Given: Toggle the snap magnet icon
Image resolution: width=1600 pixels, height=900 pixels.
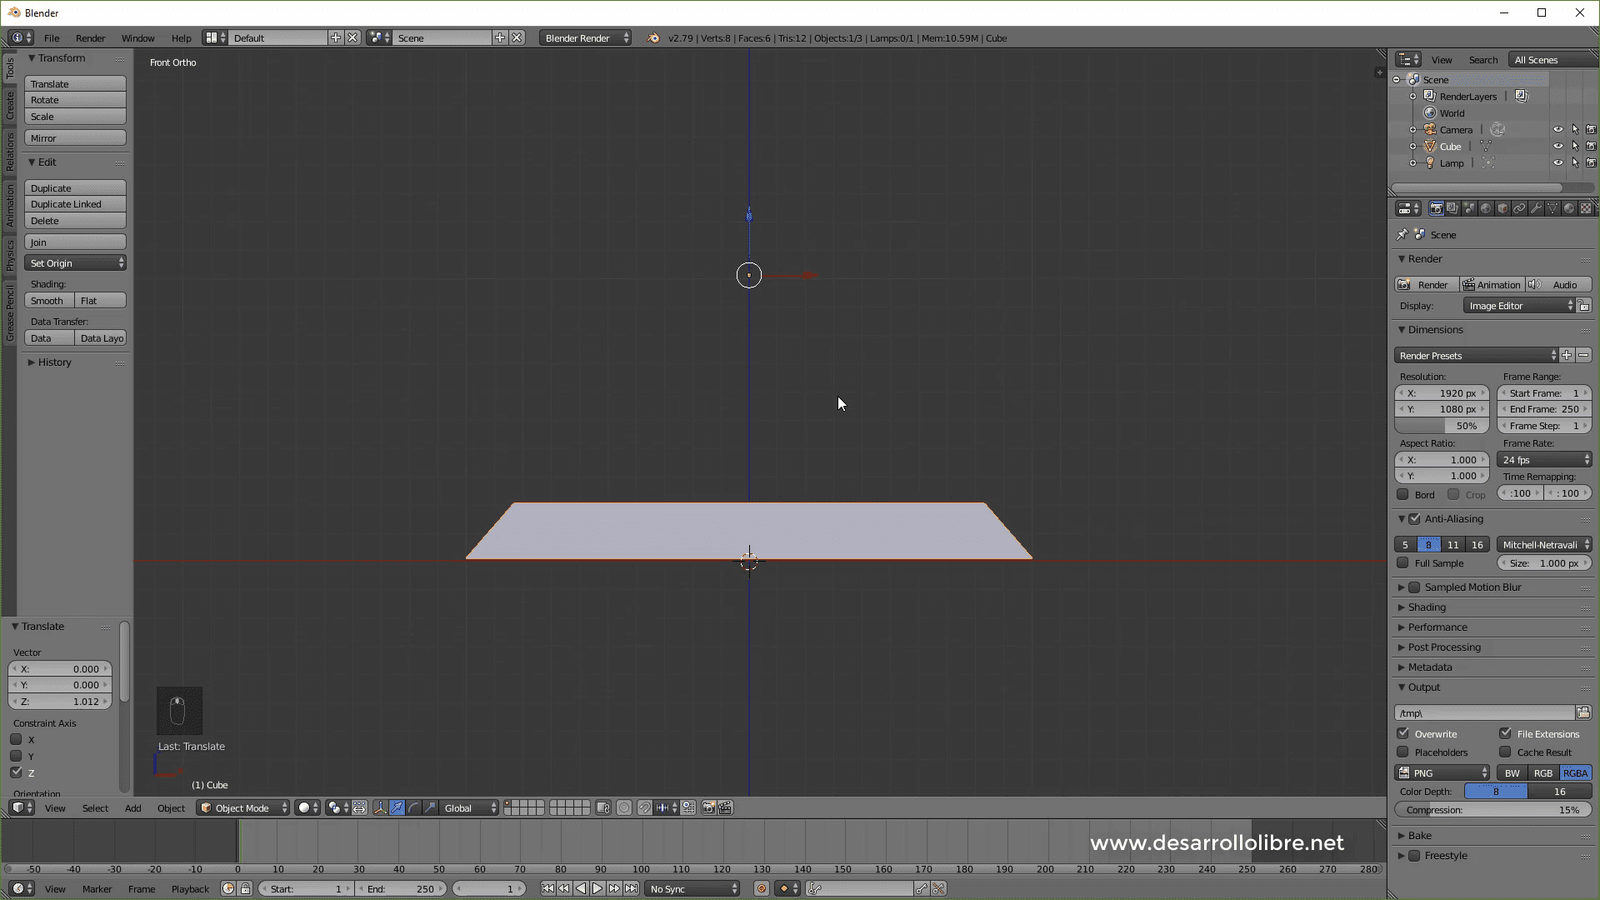Looking at the screenshot, I should 645,808.
